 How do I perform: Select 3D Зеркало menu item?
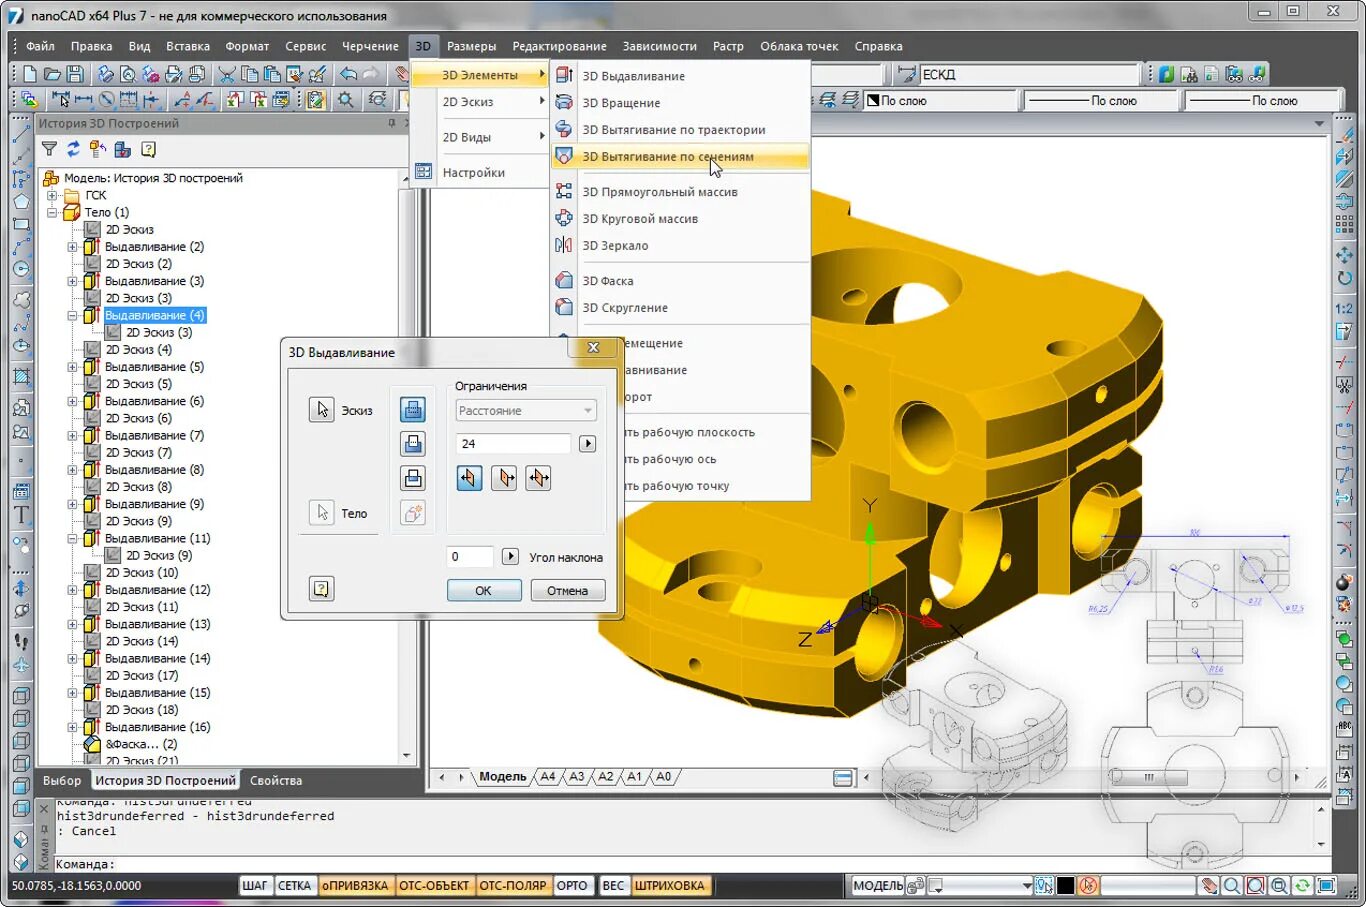coord(680,246)
